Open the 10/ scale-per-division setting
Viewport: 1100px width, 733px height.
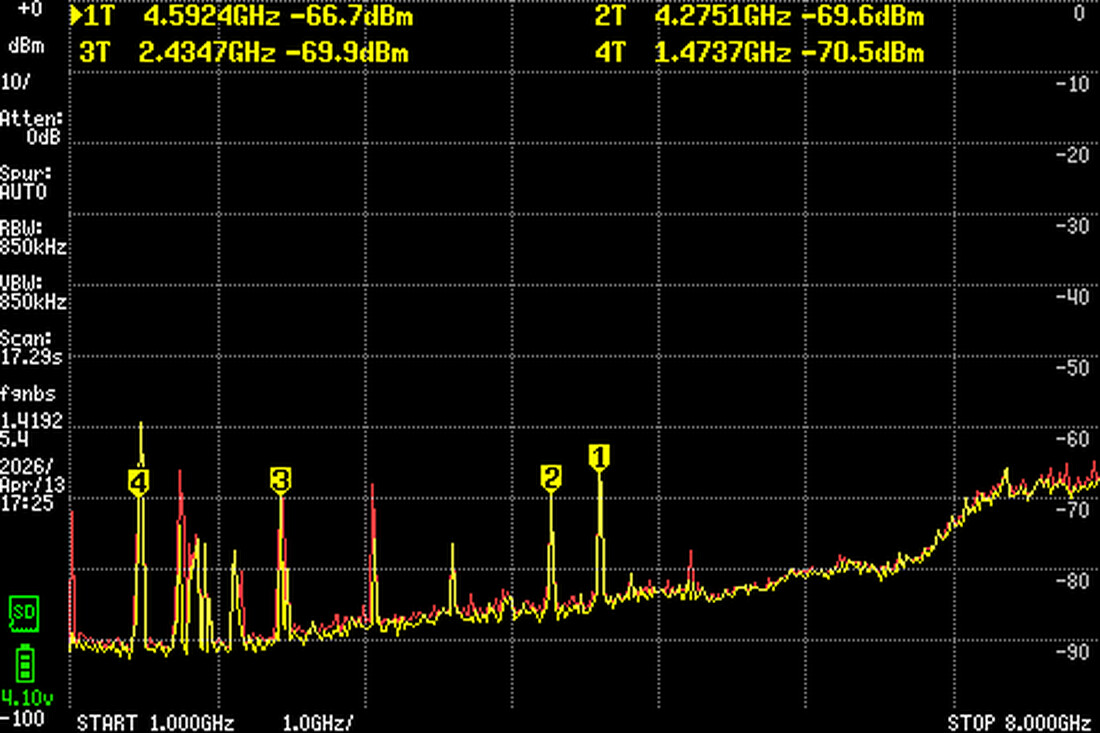pos(18,81)
